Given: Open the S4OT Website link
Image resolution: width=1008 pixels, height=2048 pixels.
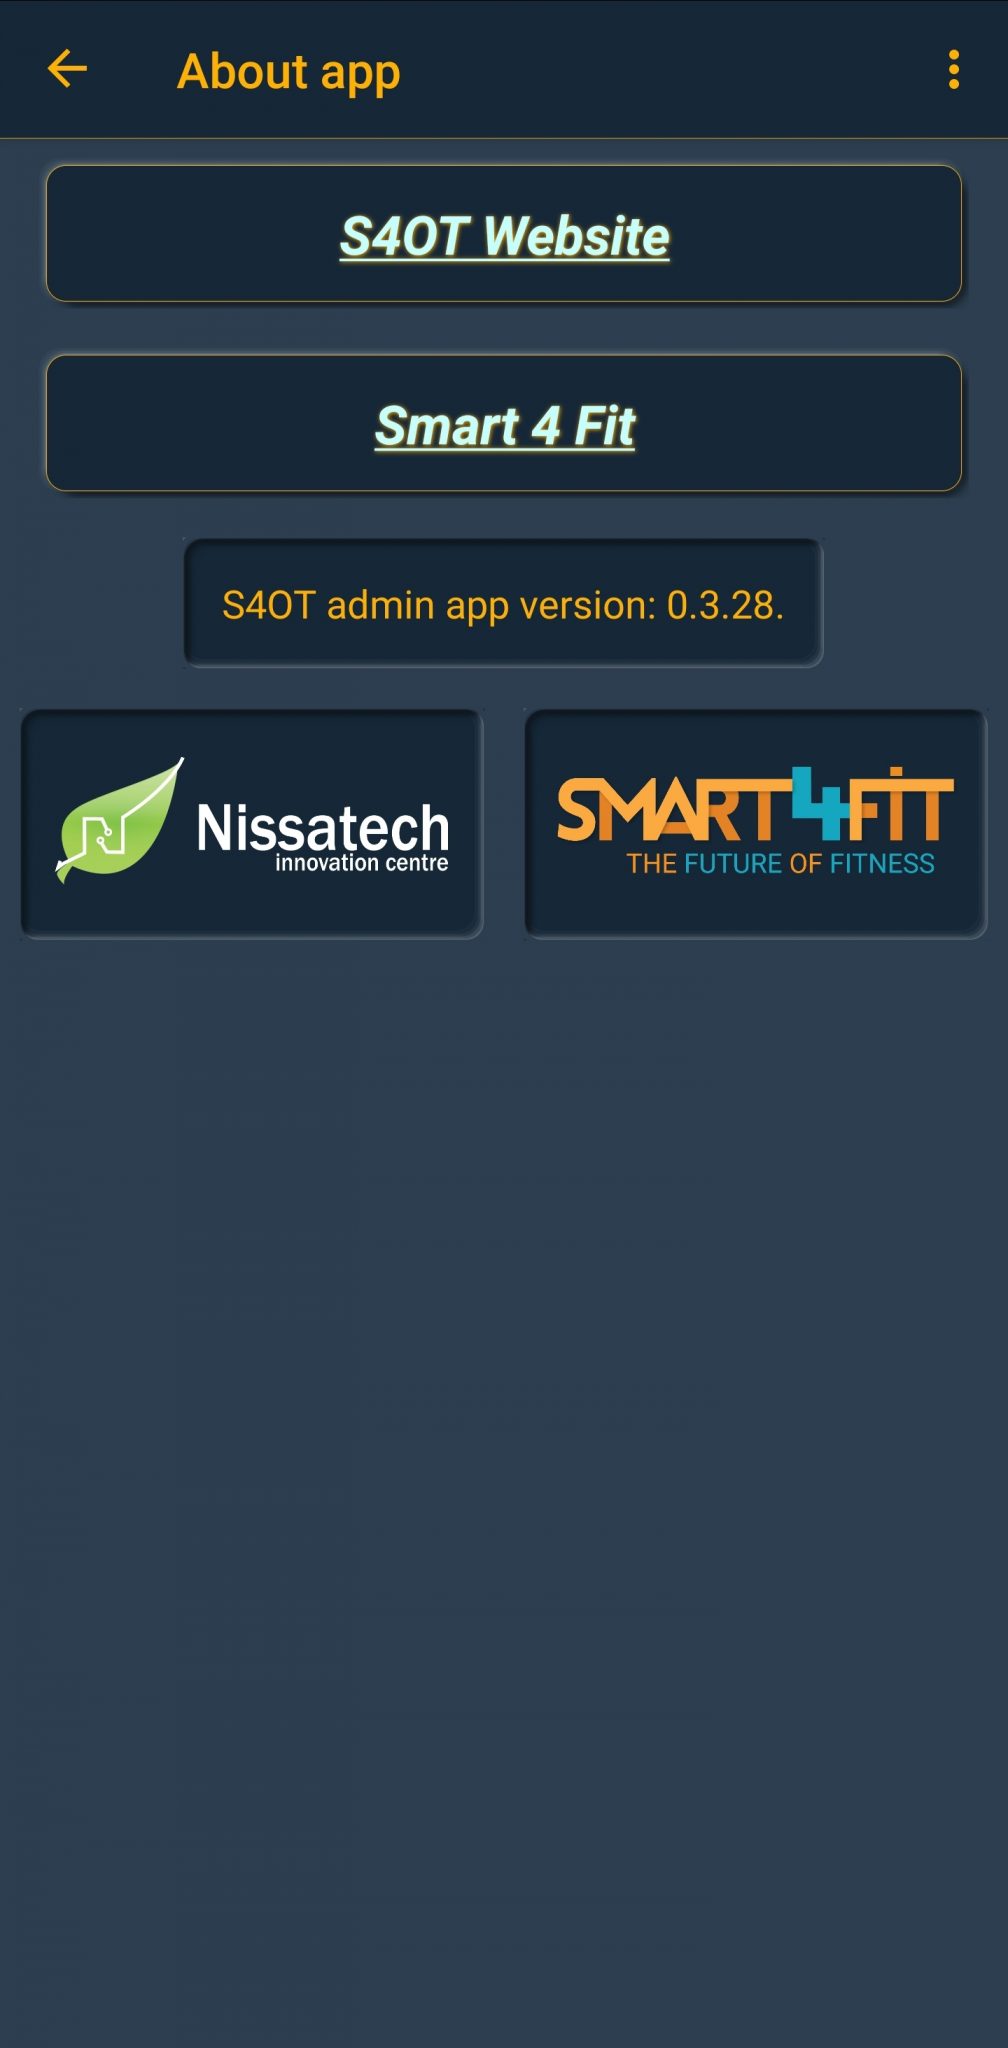Looking at the screenshot, I should pos(504,236).
